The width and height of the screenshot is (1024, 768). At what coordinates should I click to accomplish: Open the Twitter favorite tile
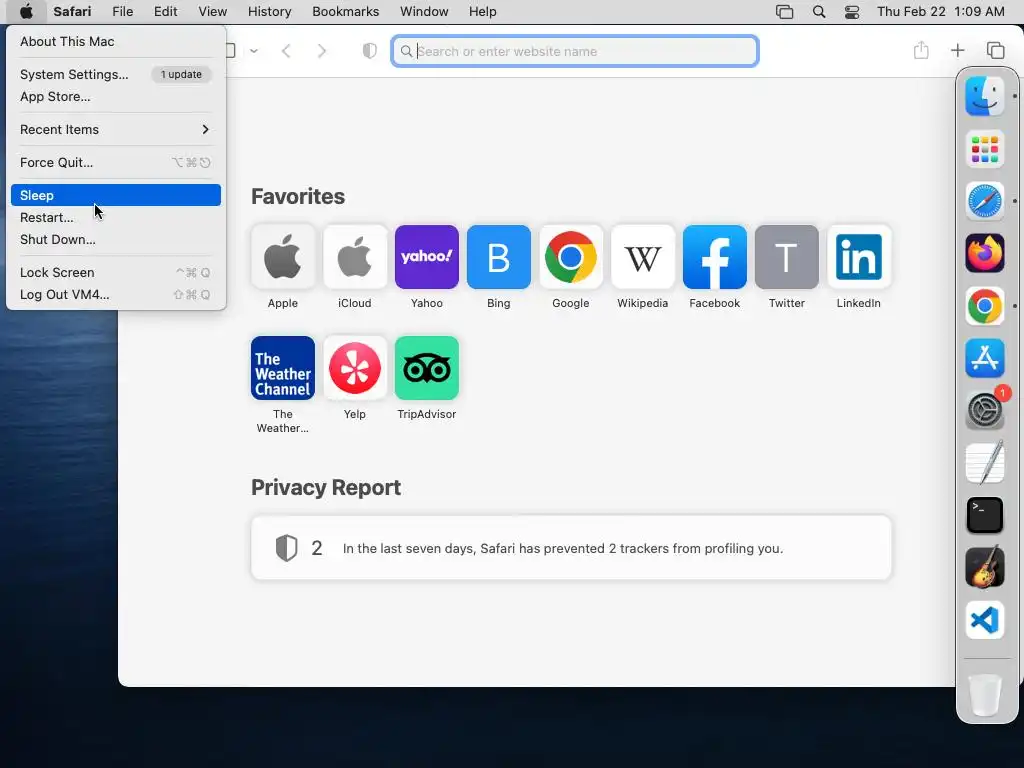(786, 257)
